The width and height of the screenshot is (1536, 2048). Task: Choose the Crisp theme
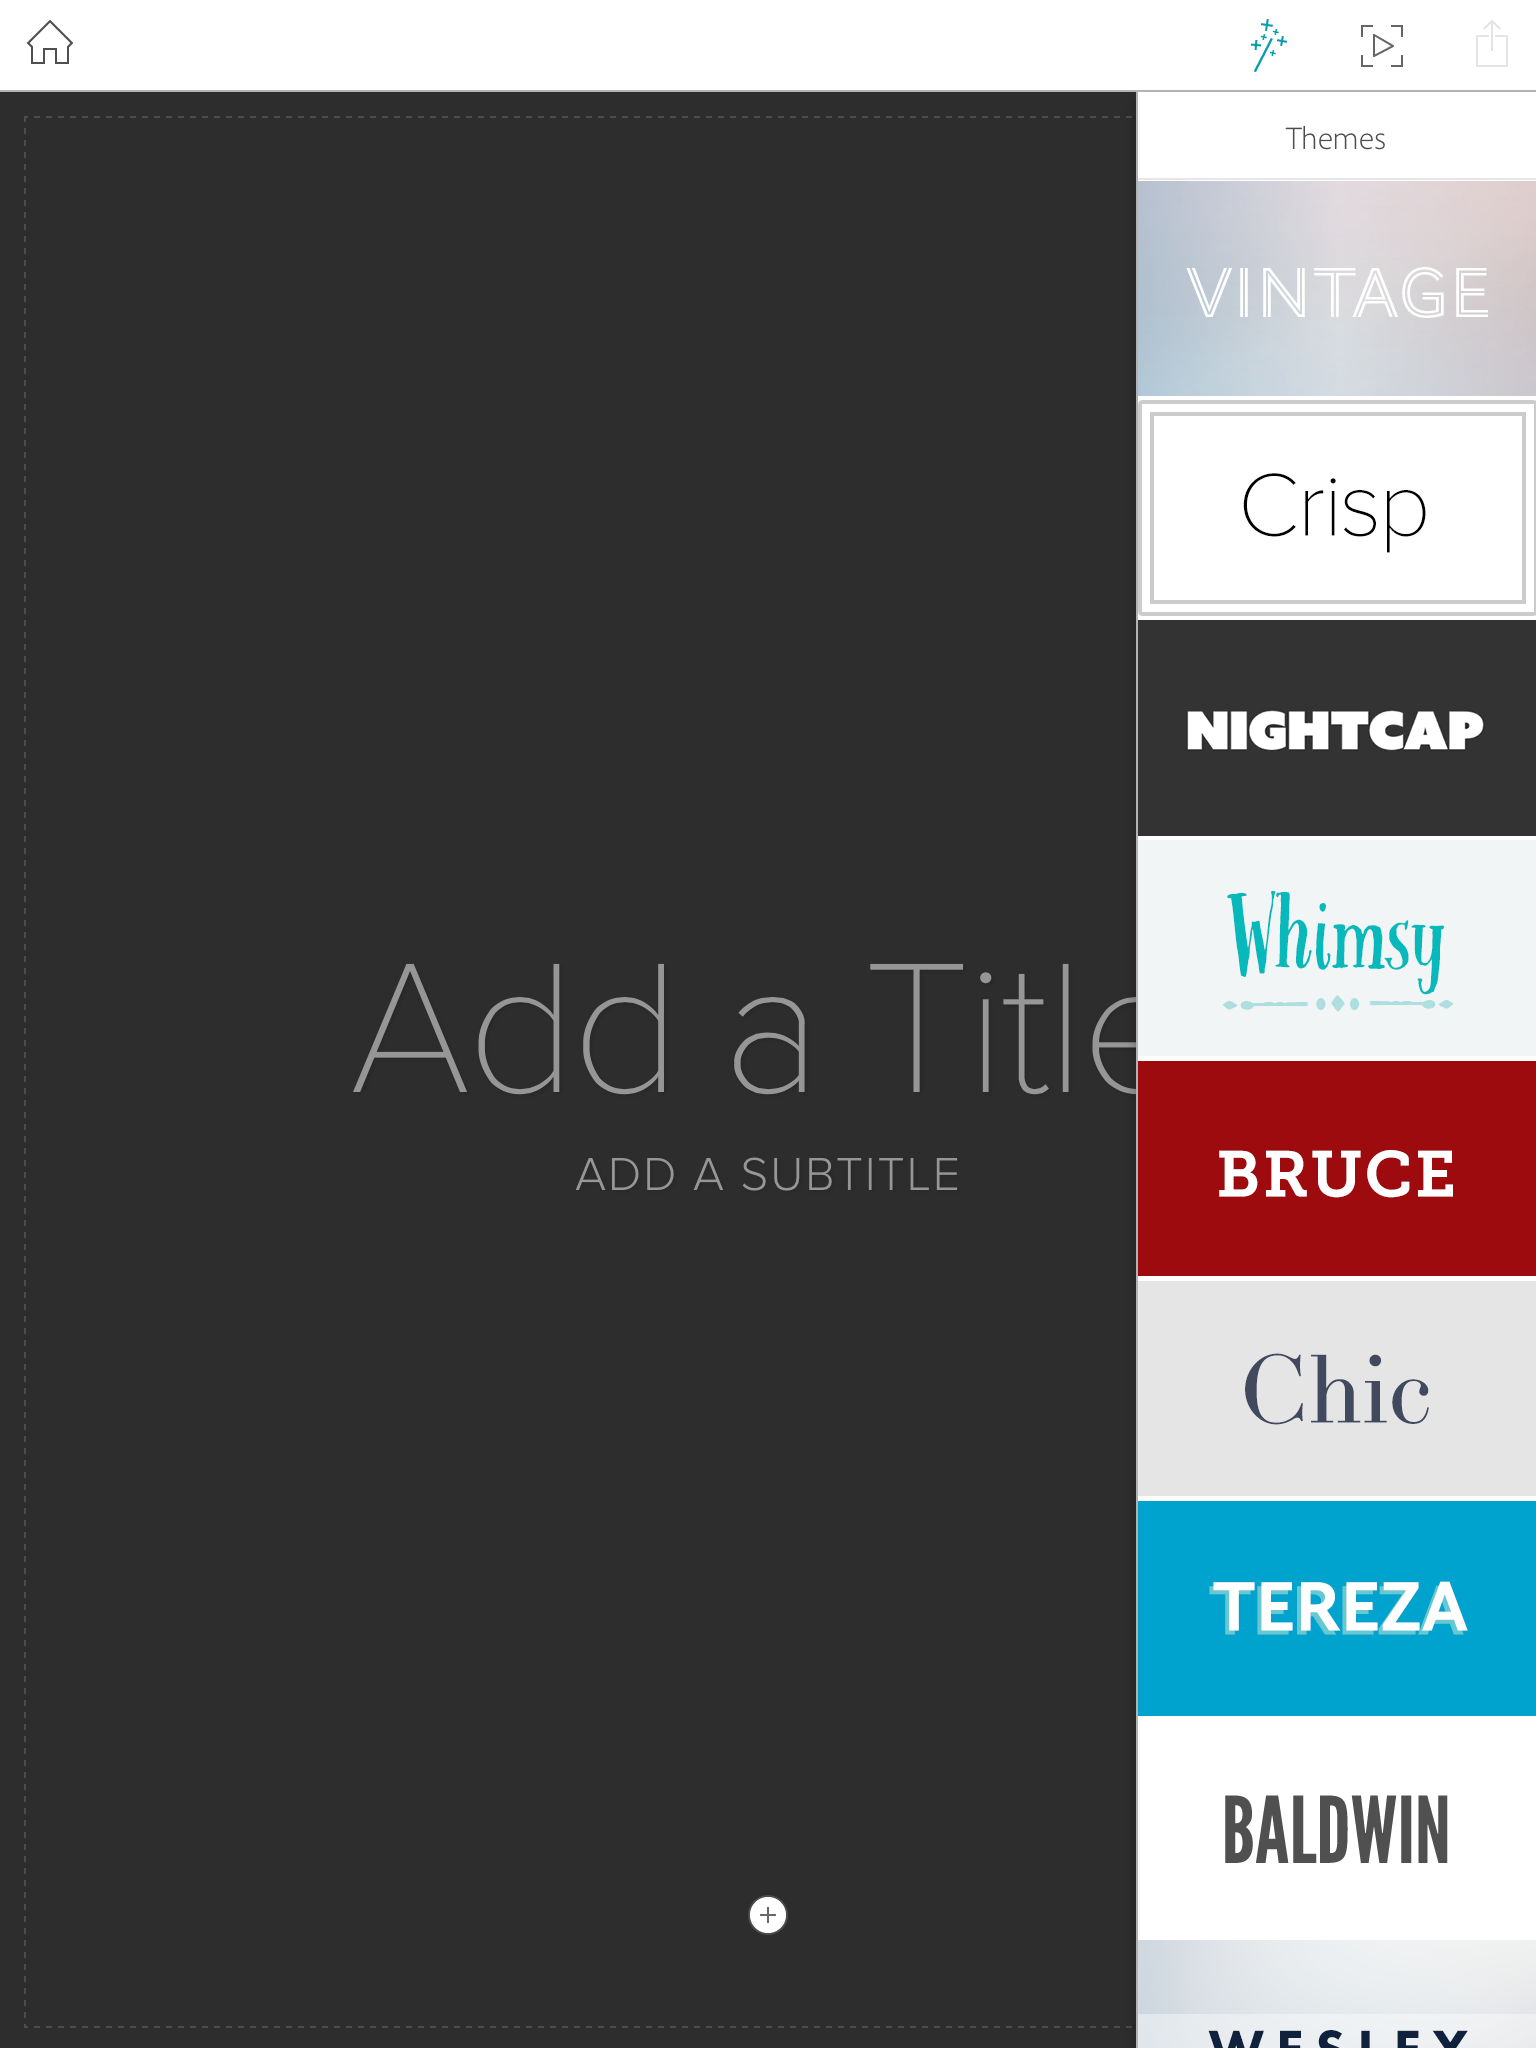coord(1337,508)
